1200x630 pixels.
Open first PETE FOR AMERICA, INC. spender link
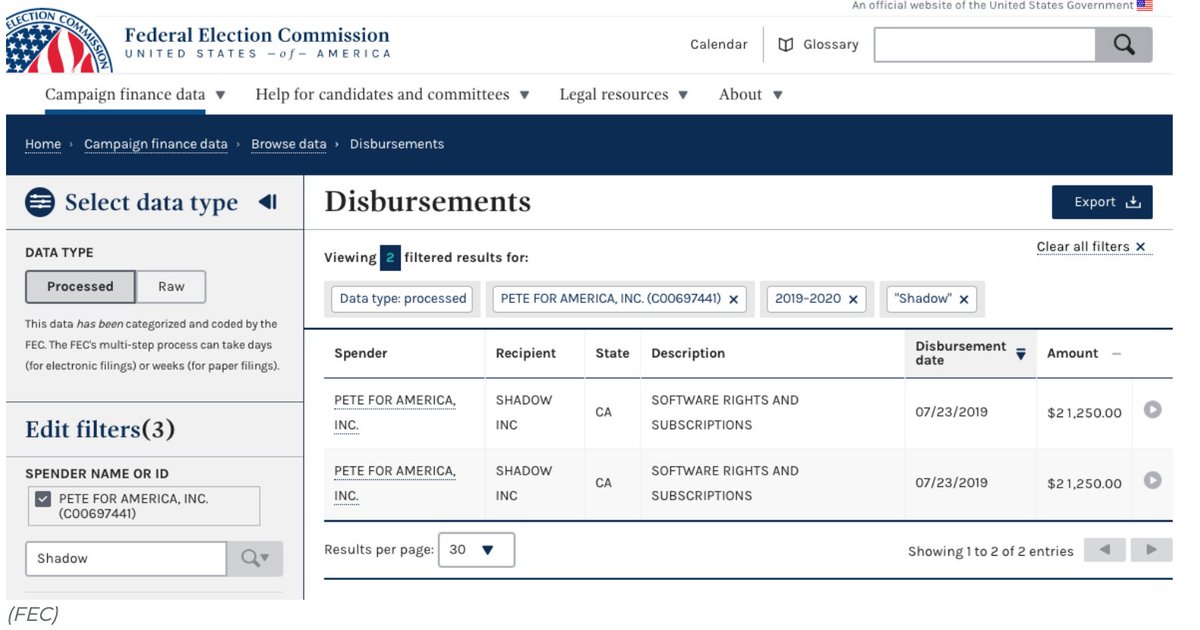pyautogui.click(x=395, y=412)
